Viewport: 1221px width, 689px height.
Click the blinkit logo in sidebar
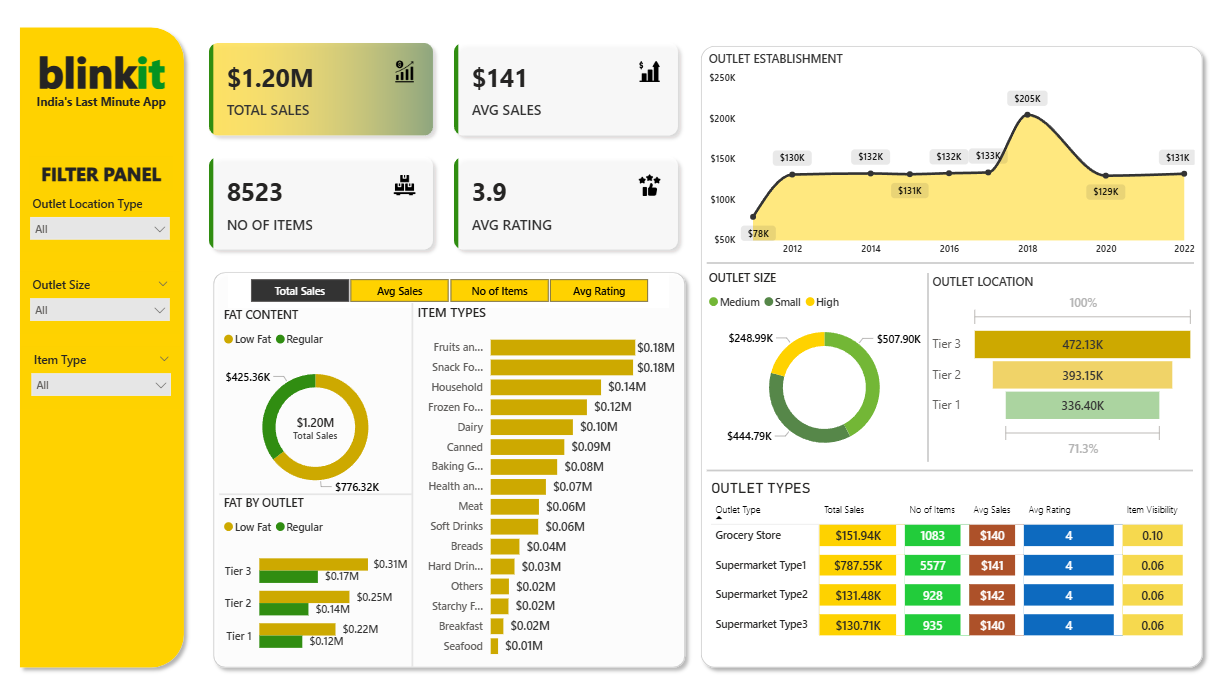pos(101,75)
